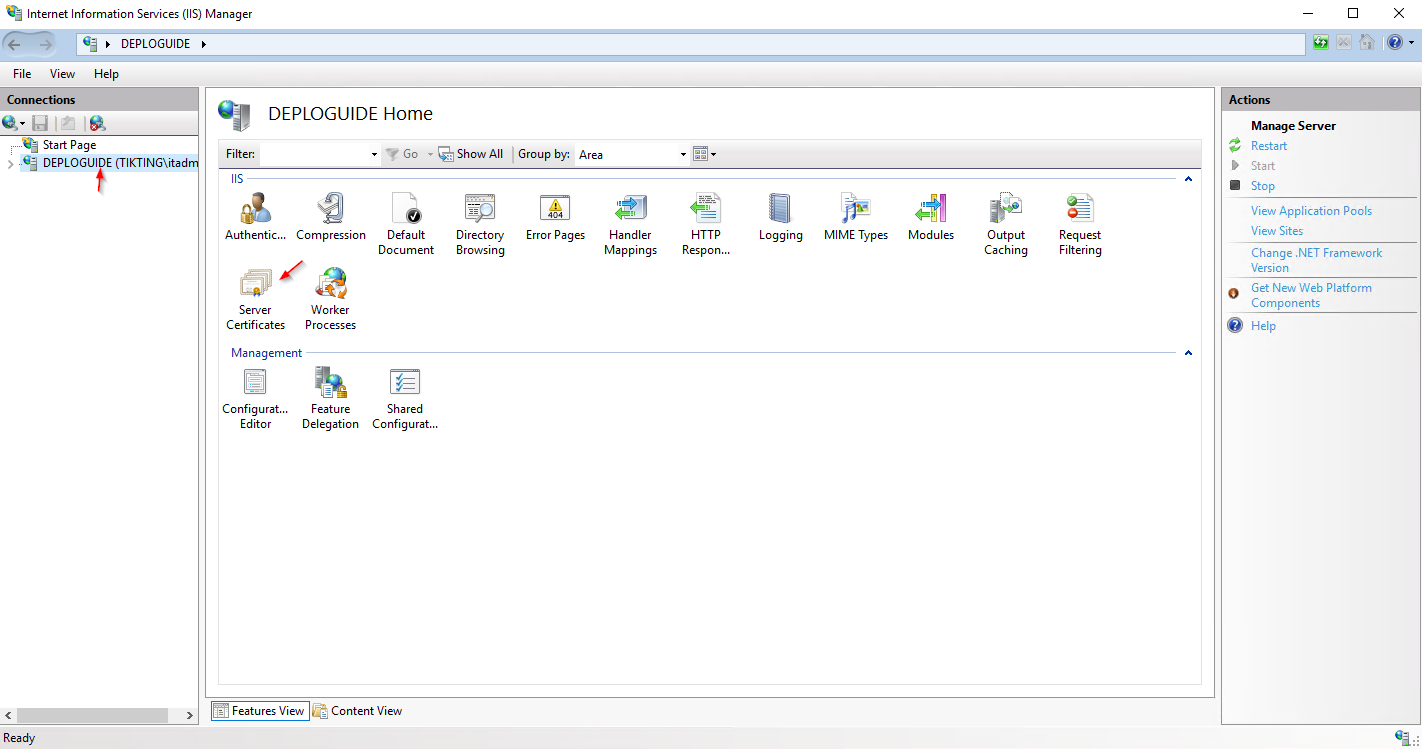Open the Authentication feature icon
This screenshot has height=749, width=1422.
[x=255, y=210]
